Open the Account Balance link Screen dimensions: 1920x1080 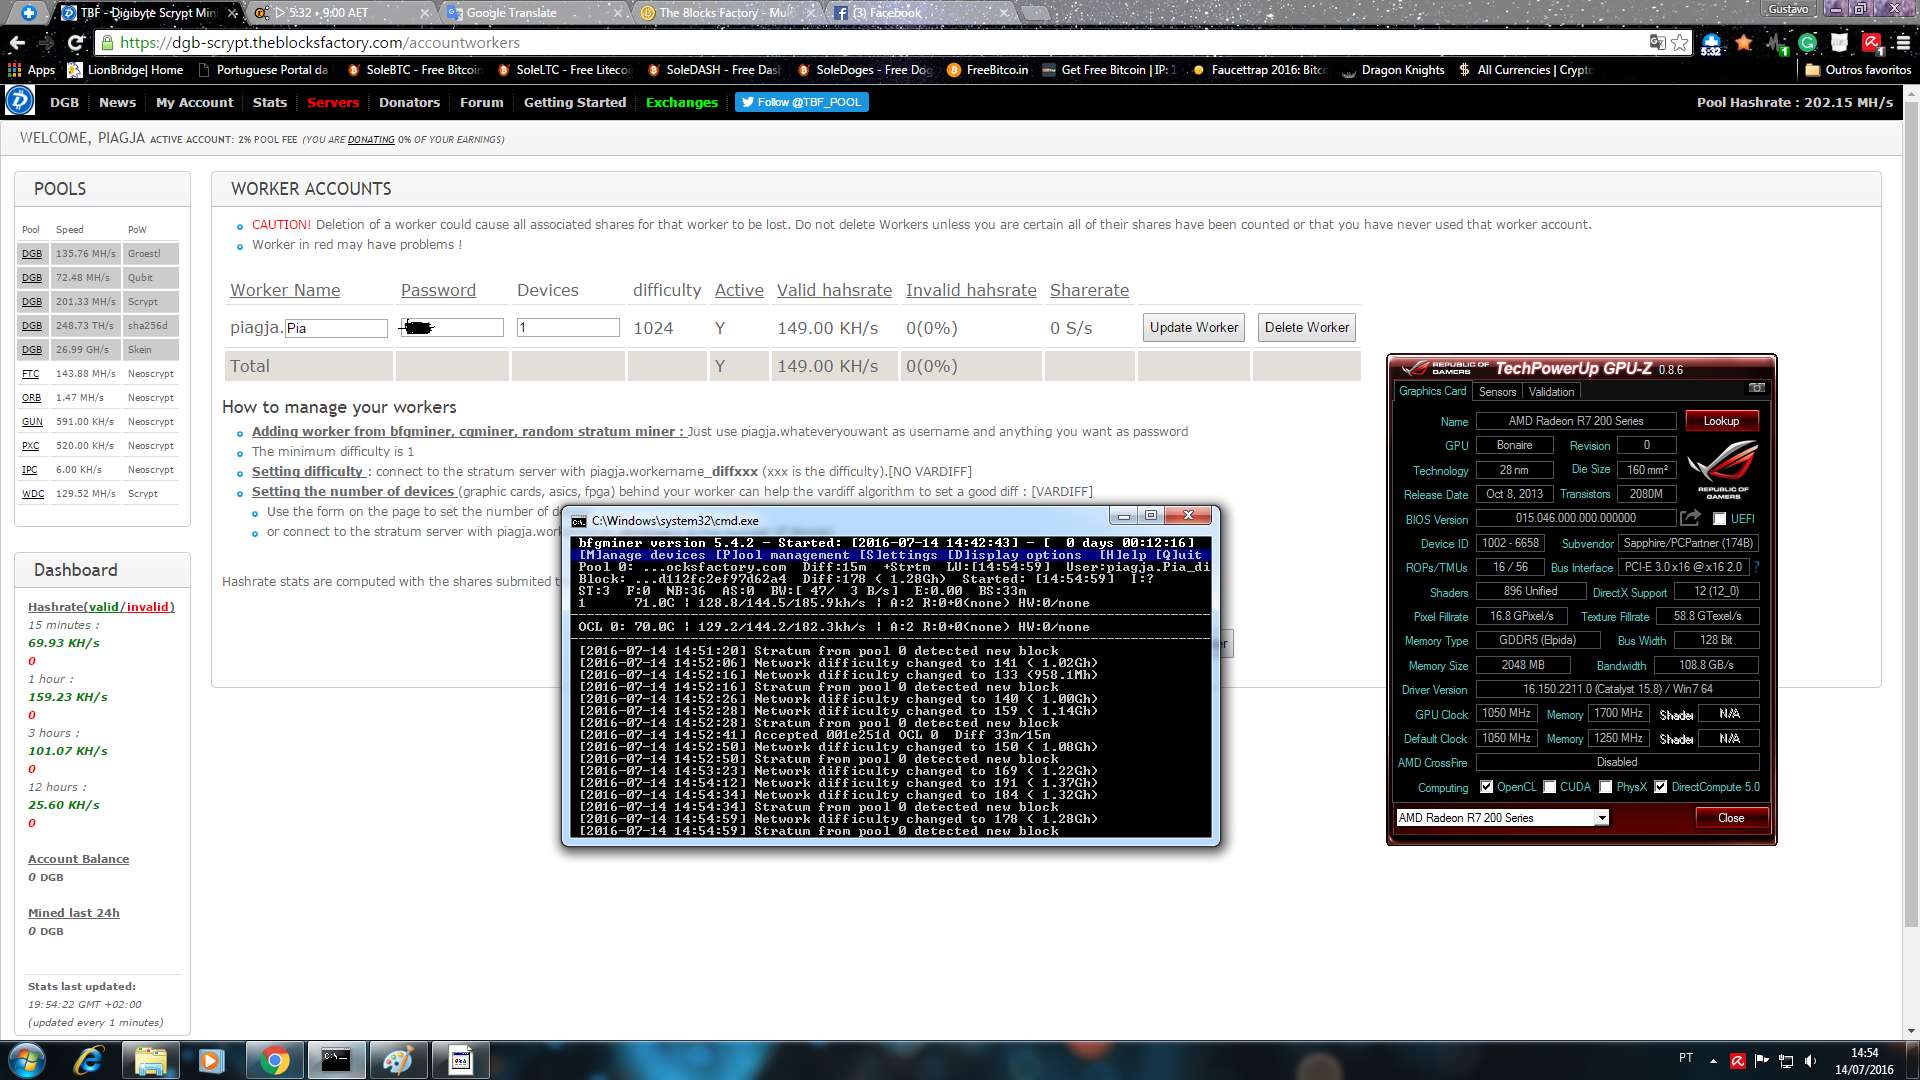pos(78,859)
